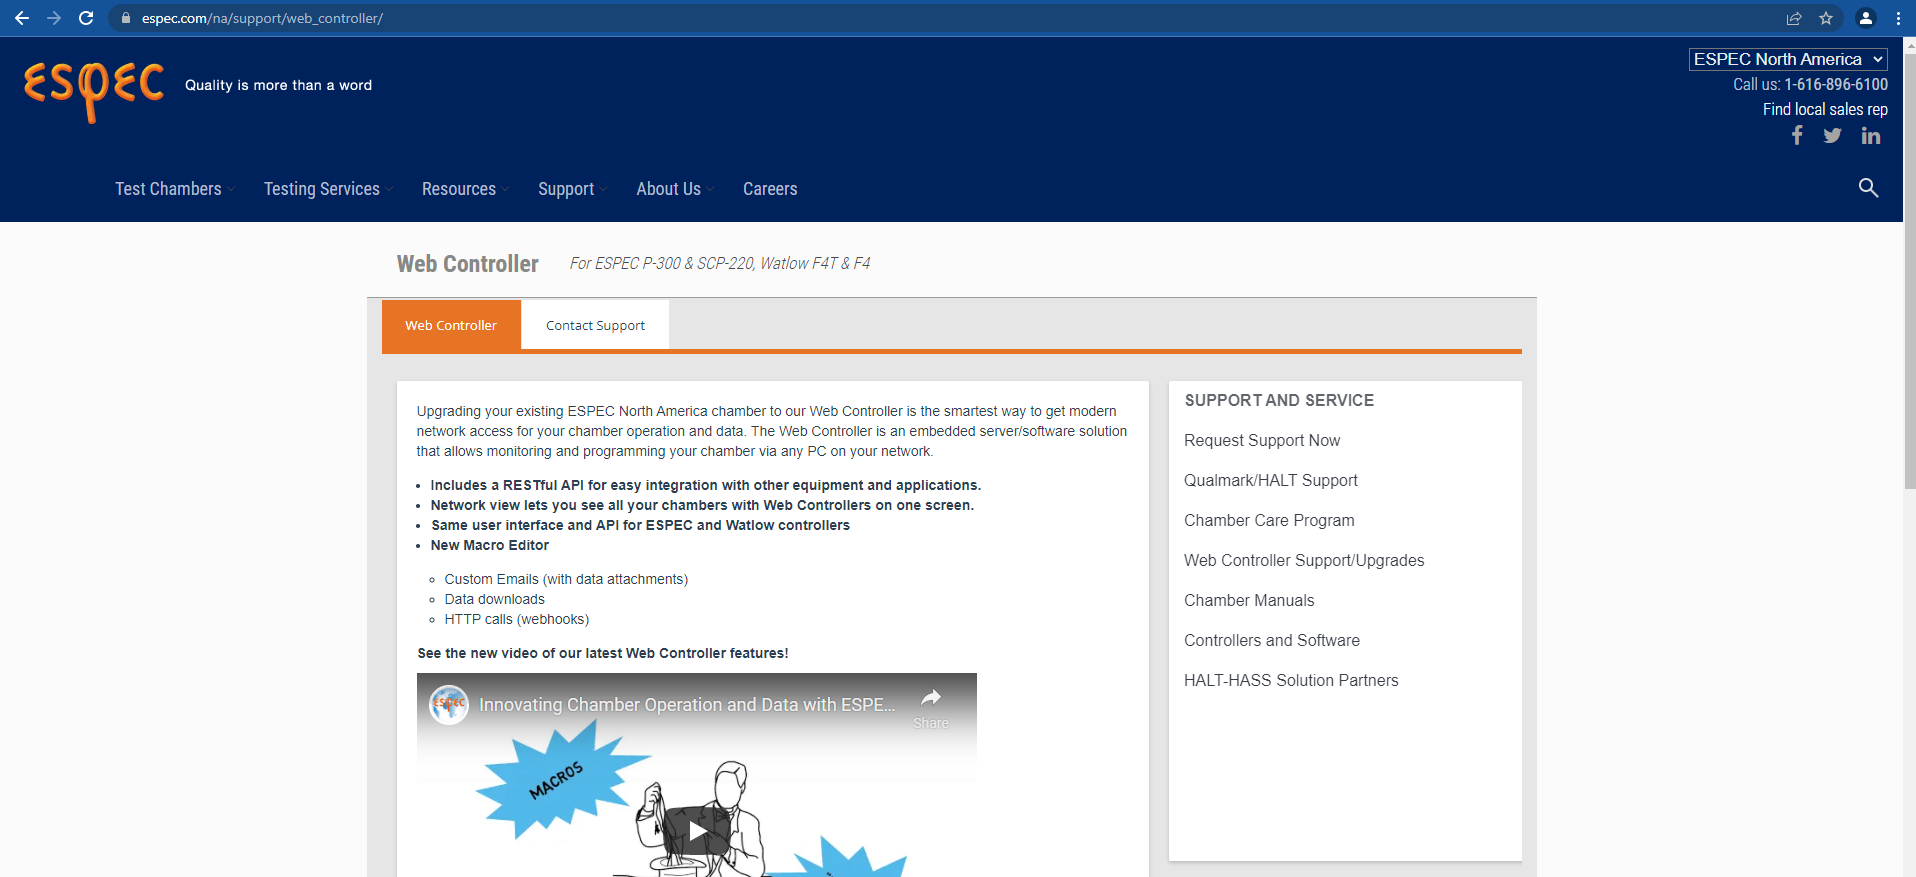Click the 'Includes a RESTful API' bullet
Image resolution: width=1916 pixels, height=877 pixels.
point(705,485)
